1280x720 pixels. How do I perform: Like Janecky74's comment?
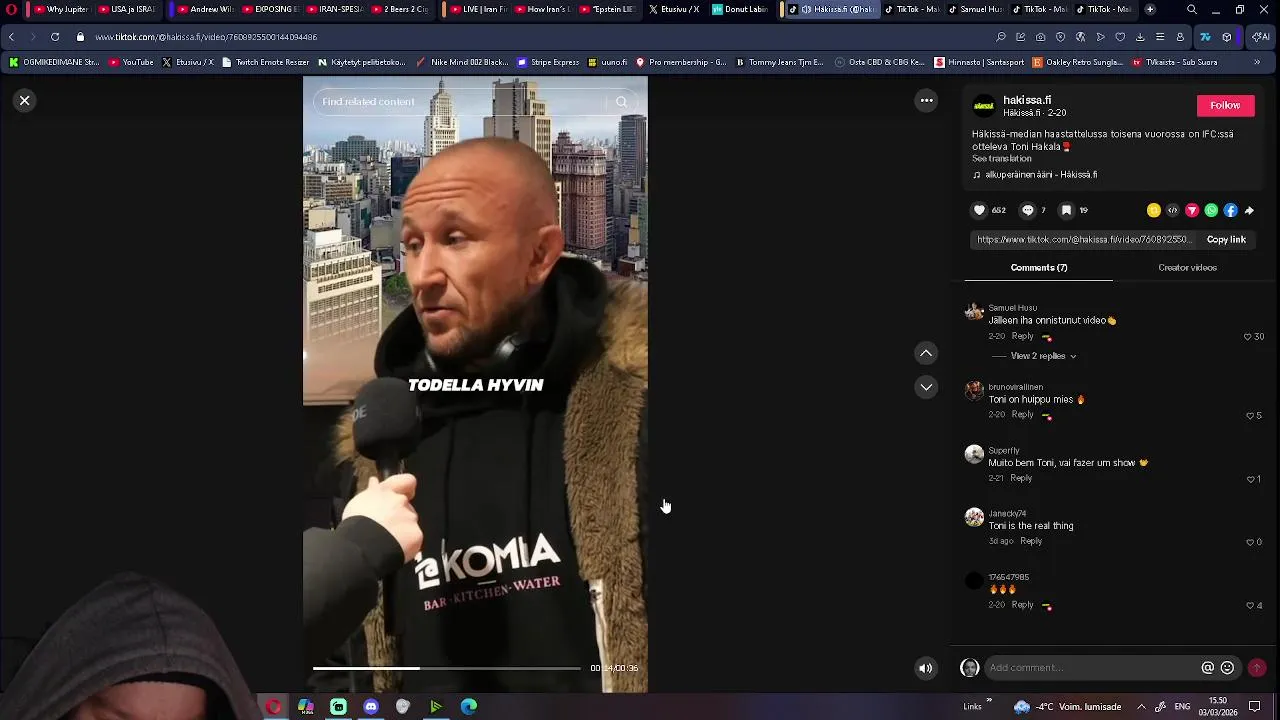tap(1250, 542)
